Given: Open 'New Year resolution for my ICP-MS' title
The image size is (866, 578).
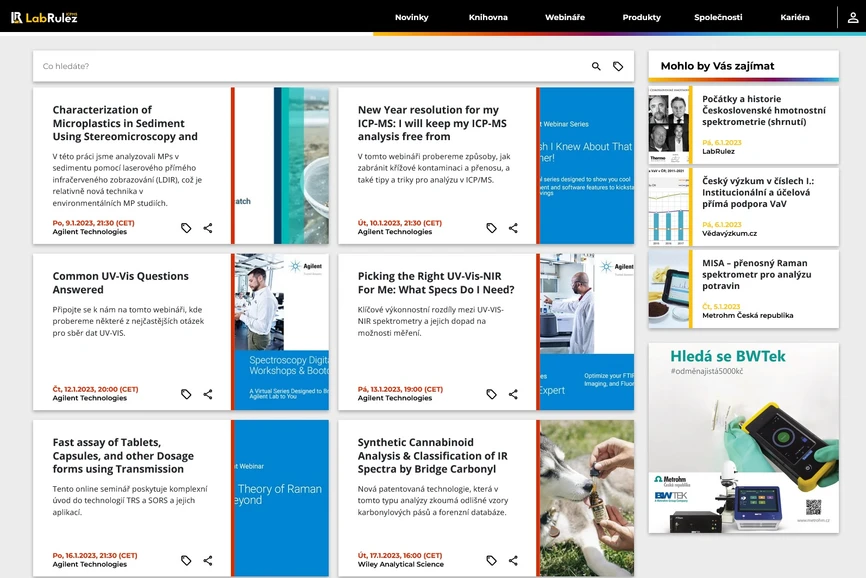Looking at the screenshot, I should [432, 123].
